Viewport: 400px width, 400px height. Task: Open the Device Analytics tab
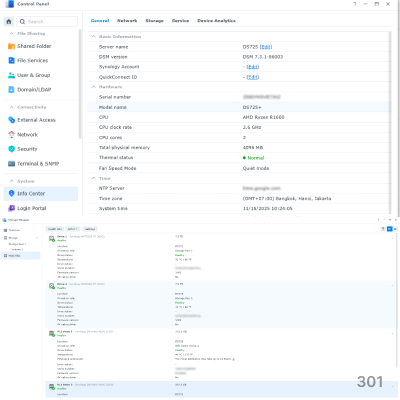click(x=216, y=21)
